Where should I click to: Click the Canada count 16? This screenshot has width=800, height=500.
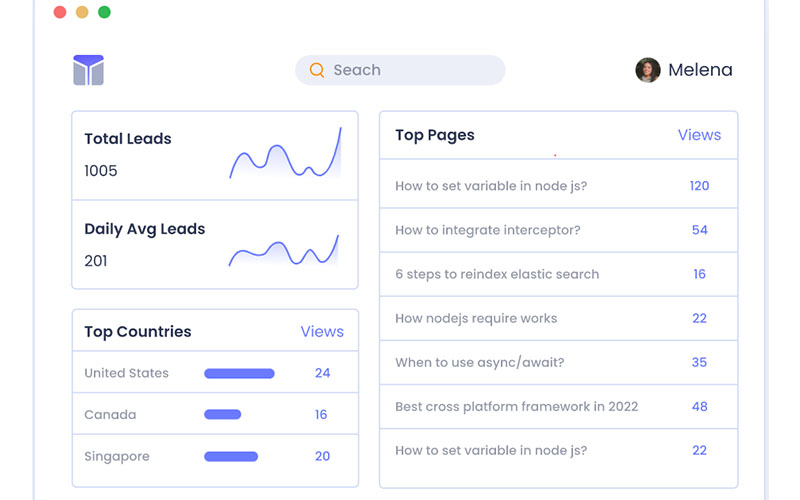(x=321, y=414)
